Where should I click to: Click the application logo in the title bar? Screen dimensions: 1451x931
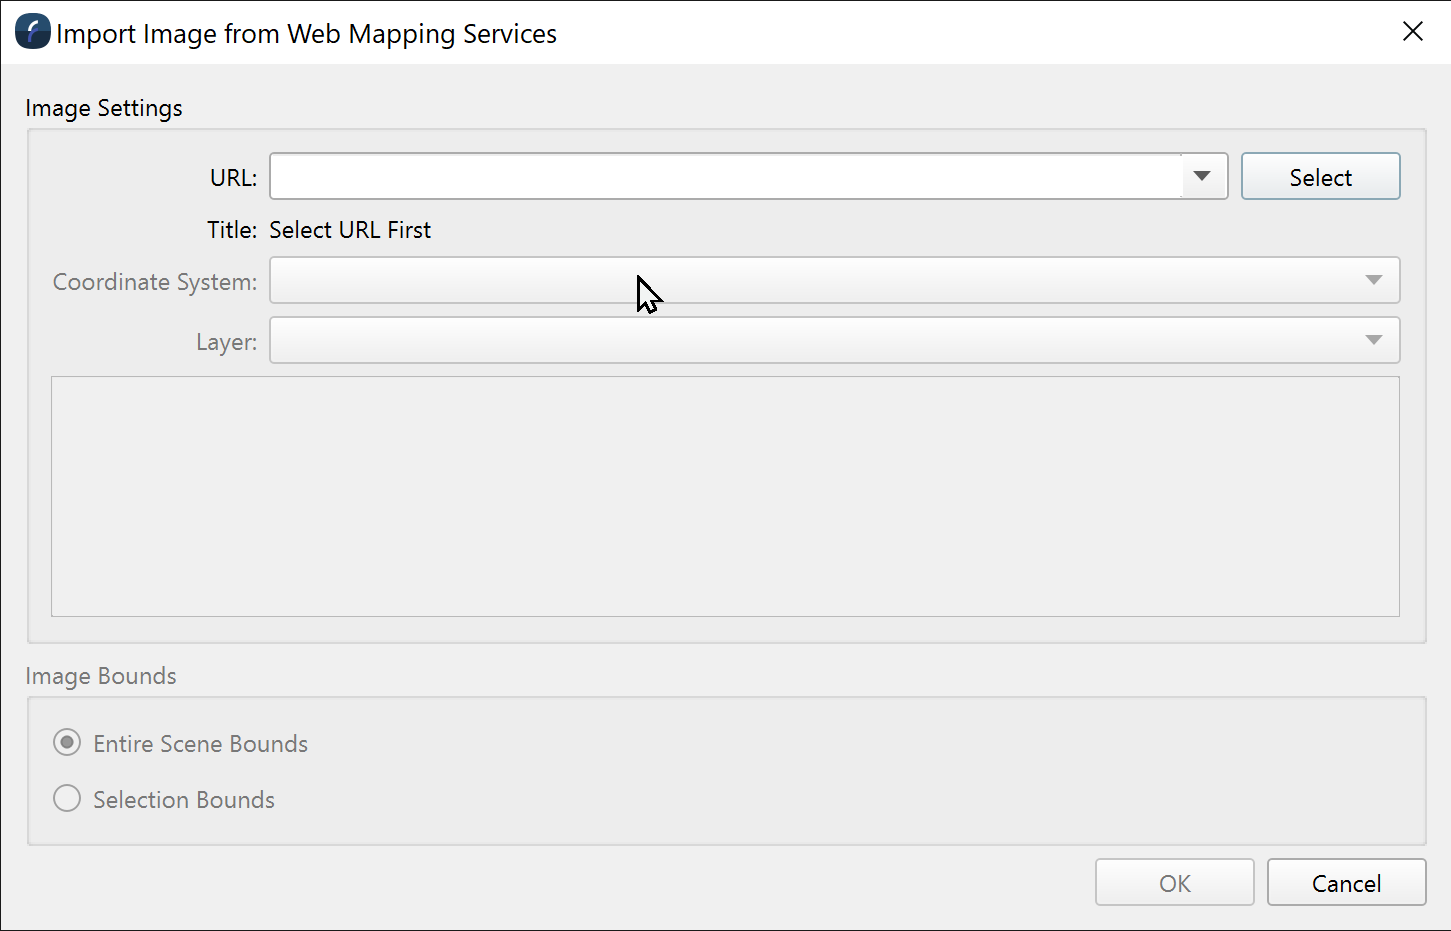pos(33,32)
